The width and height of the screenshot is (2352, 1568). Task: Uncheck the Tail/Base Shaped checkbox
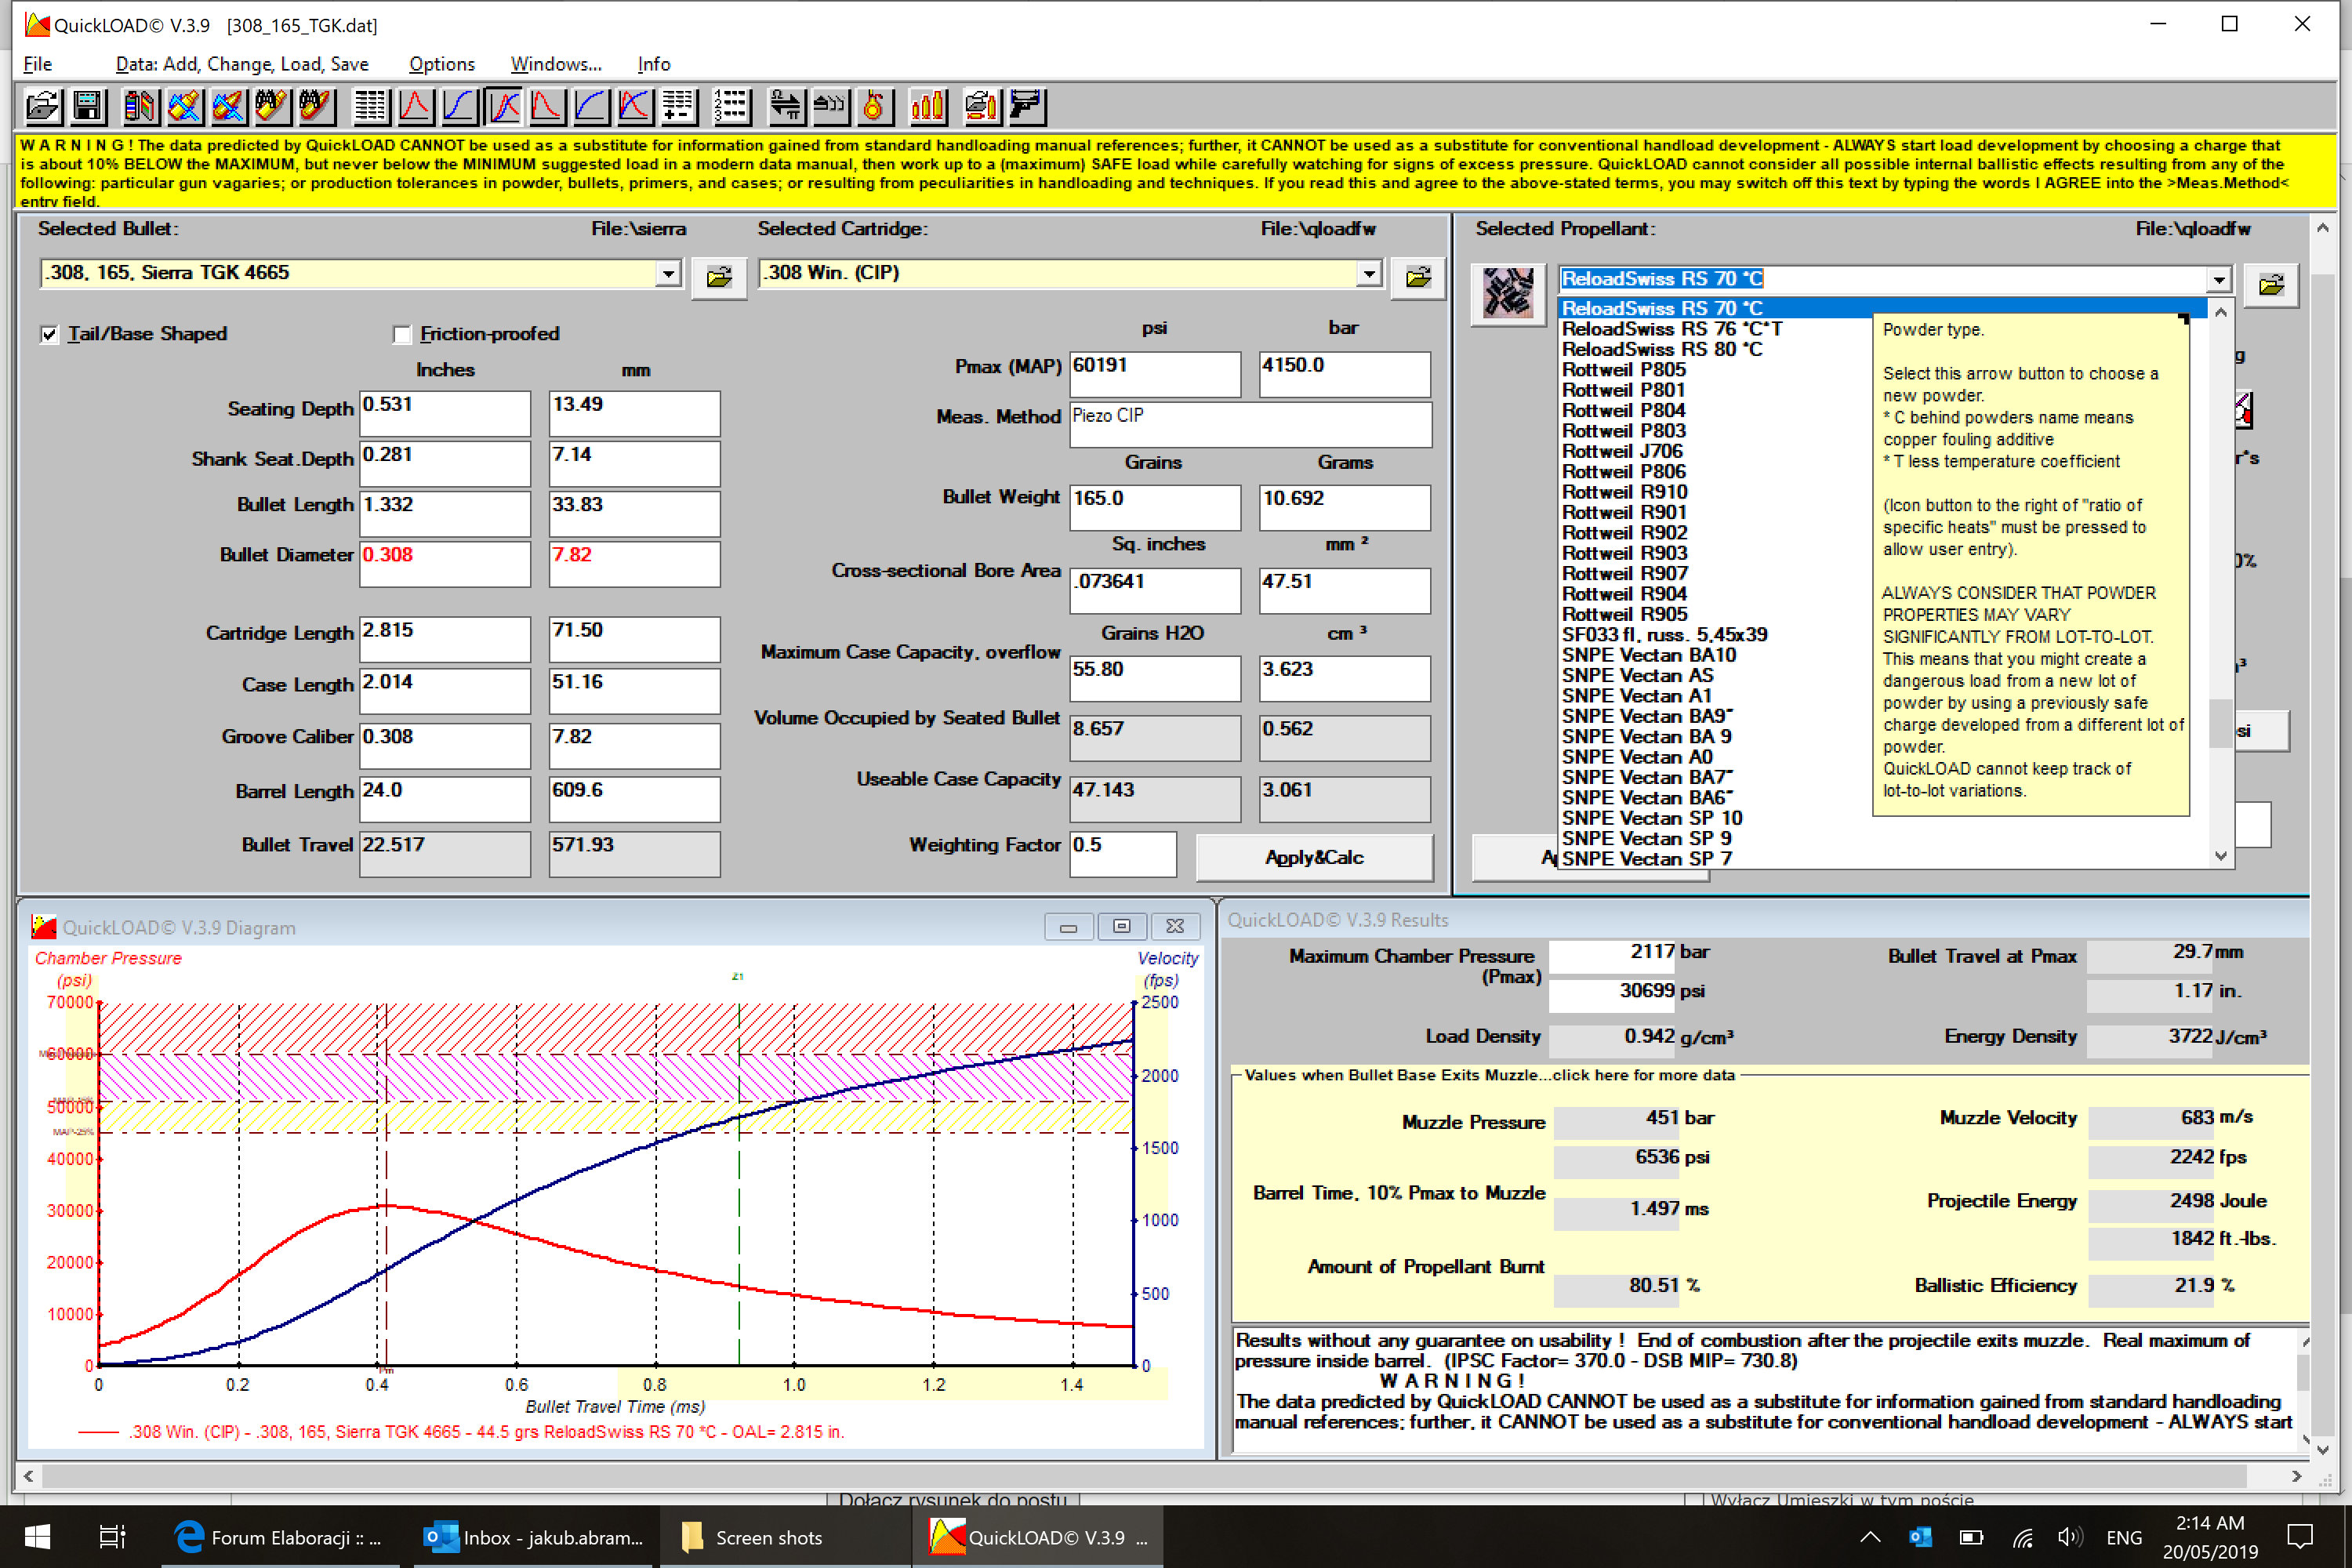[49, 334]
